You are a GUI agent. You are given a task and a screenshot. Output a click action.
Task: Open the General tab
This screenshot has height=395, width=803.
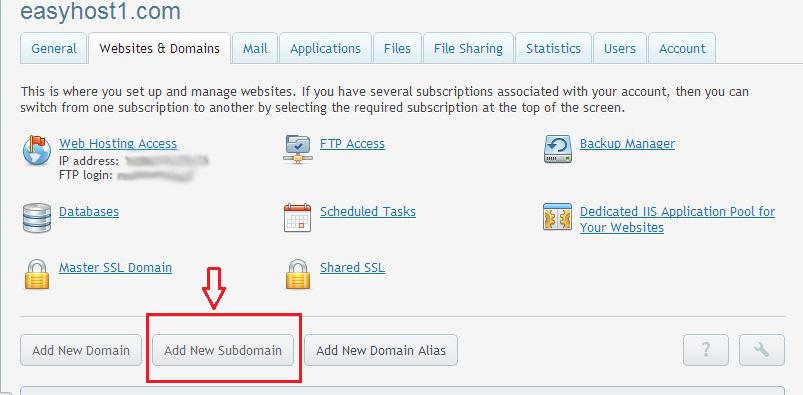53,49
